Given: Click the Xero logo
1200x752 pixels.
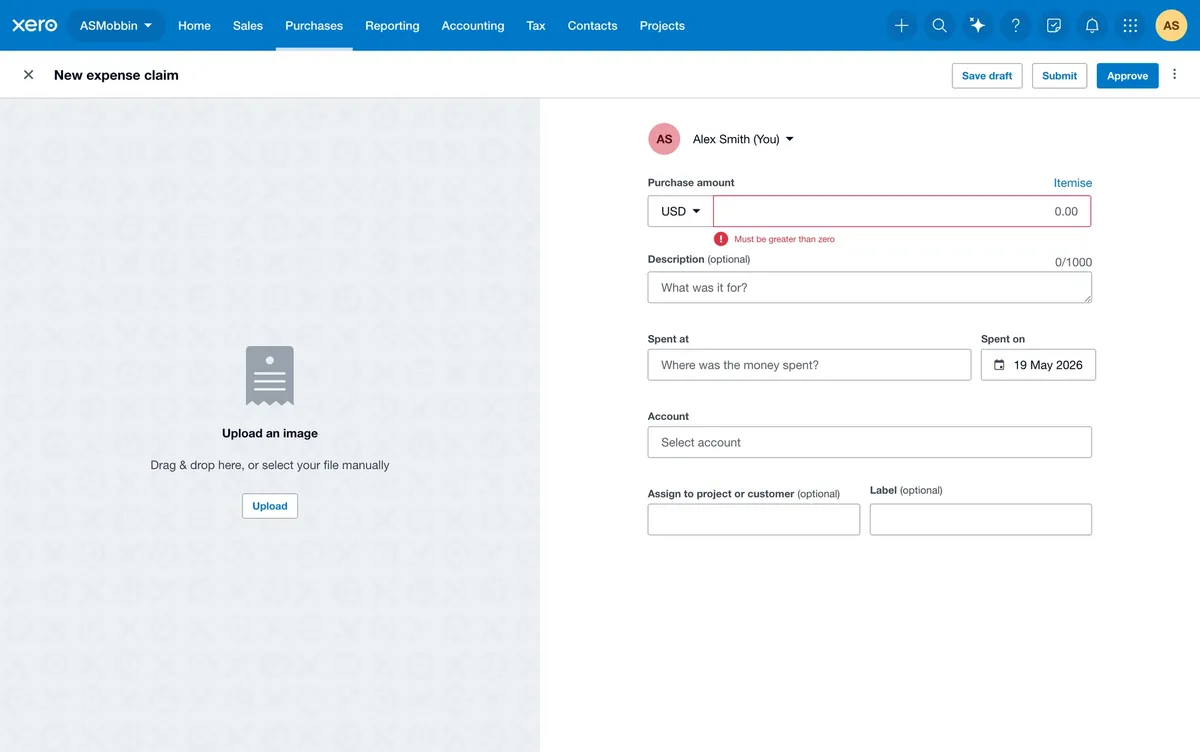Looking at the screenshot, I should [35, 25].
